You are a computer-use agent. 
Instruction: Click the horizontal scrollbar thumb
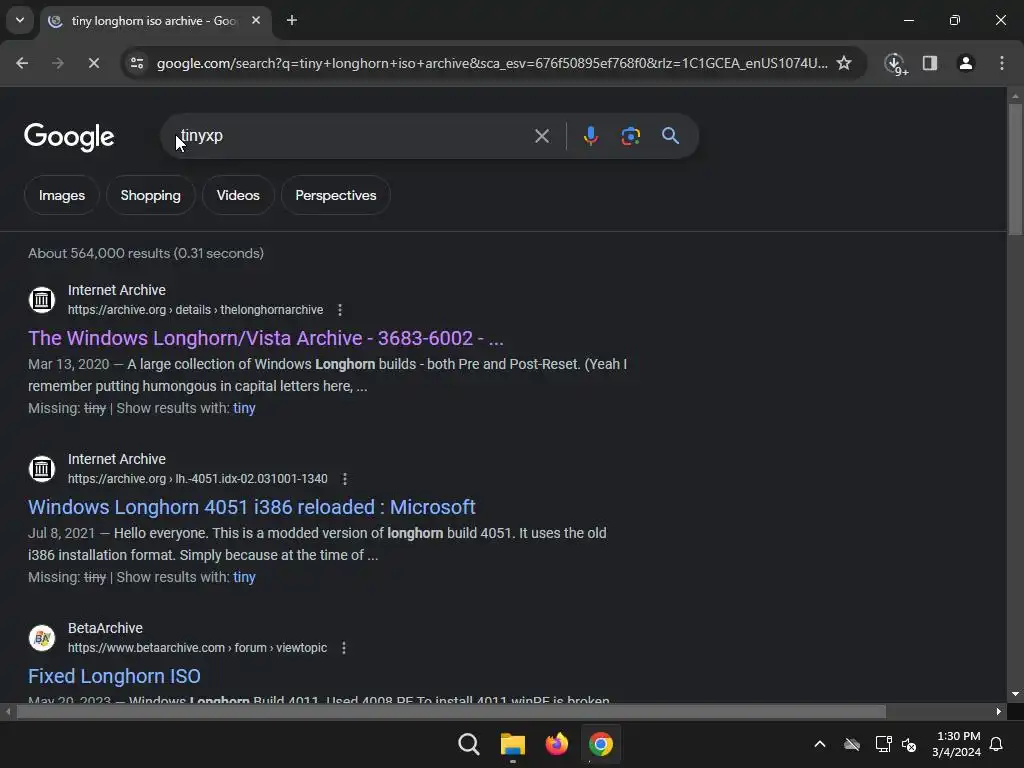(x=451, y=711)
